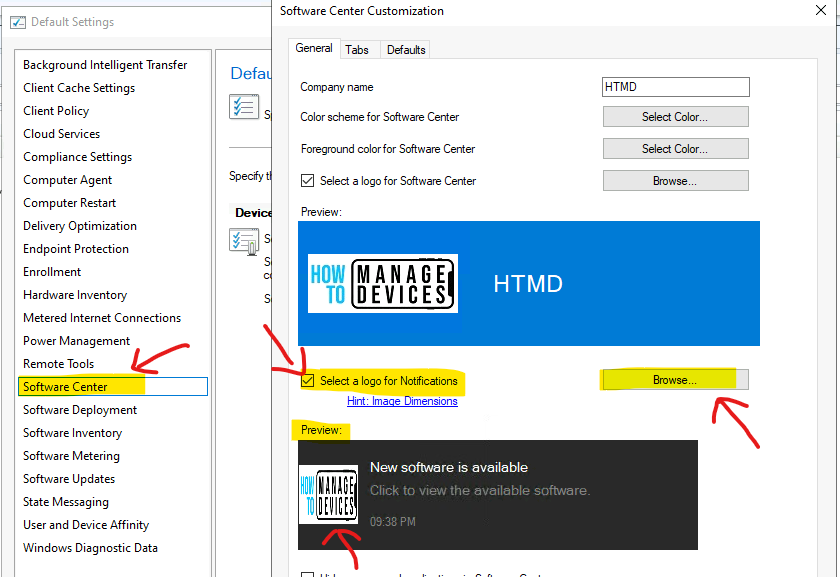Select Enrollment in settings list
840x577 pixels.
[x=52, y=272]
